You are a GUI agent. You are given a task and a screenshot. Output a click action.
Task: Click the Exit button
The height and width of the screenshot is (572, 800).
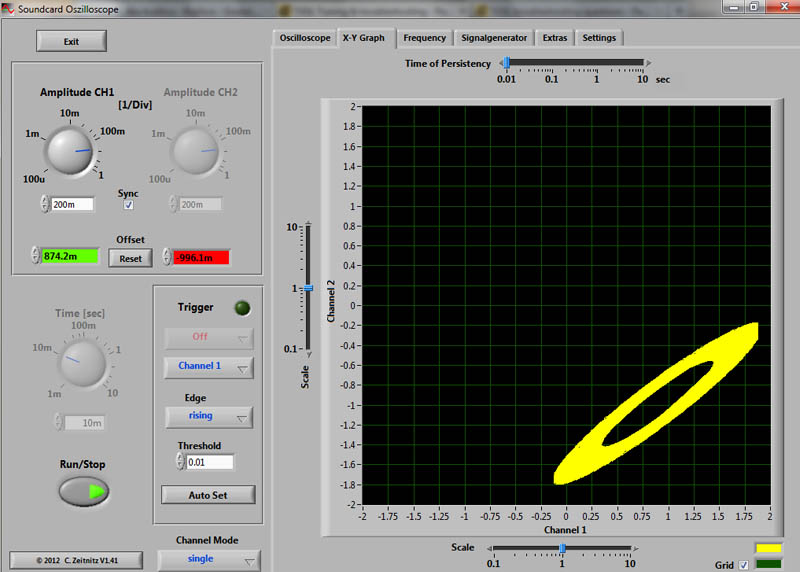point(71,41)
